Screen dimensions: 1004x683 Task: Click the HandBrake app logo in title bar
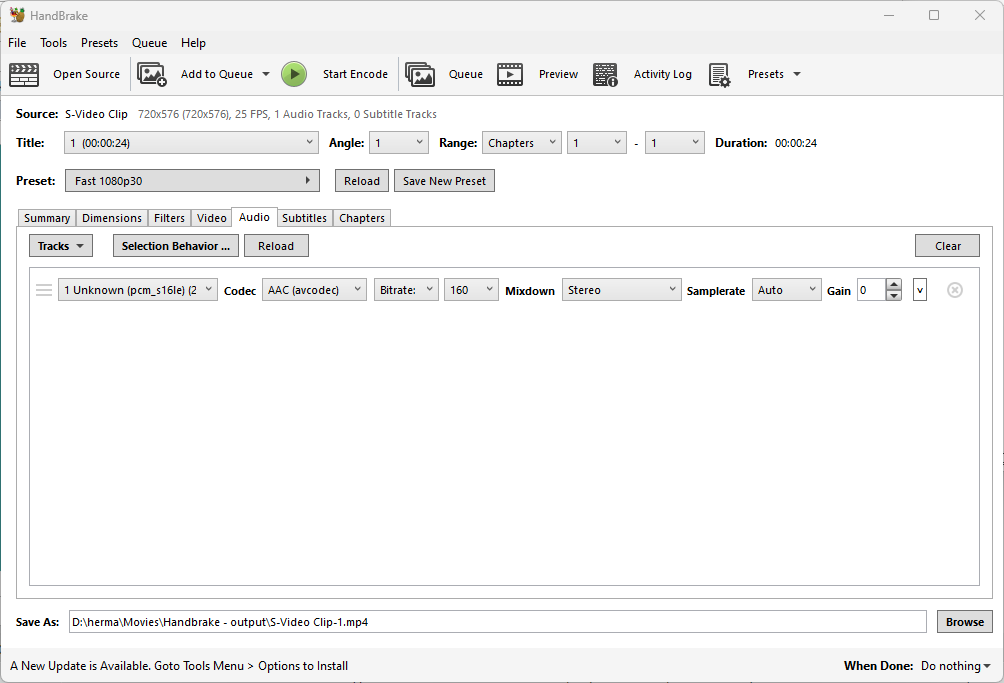[x=17, y=15]
